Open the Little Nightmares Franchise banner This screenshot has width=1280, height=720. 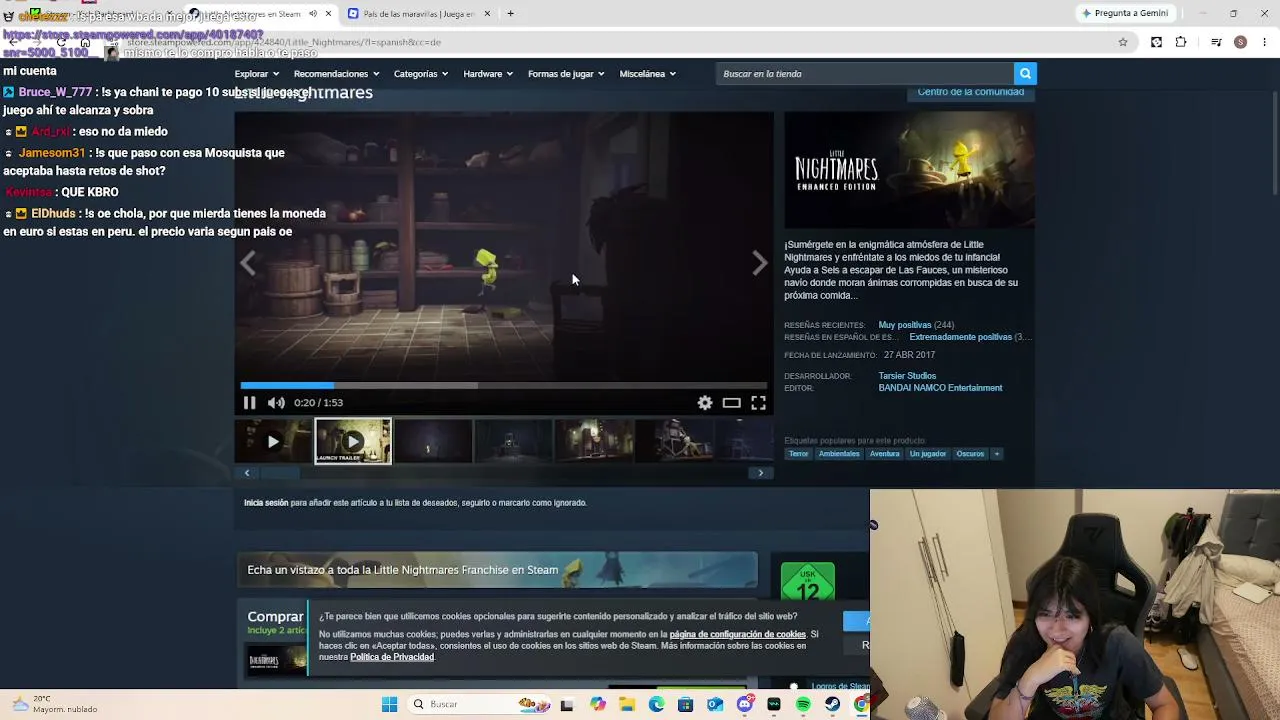pyautogui.click(x=497, y=570)
